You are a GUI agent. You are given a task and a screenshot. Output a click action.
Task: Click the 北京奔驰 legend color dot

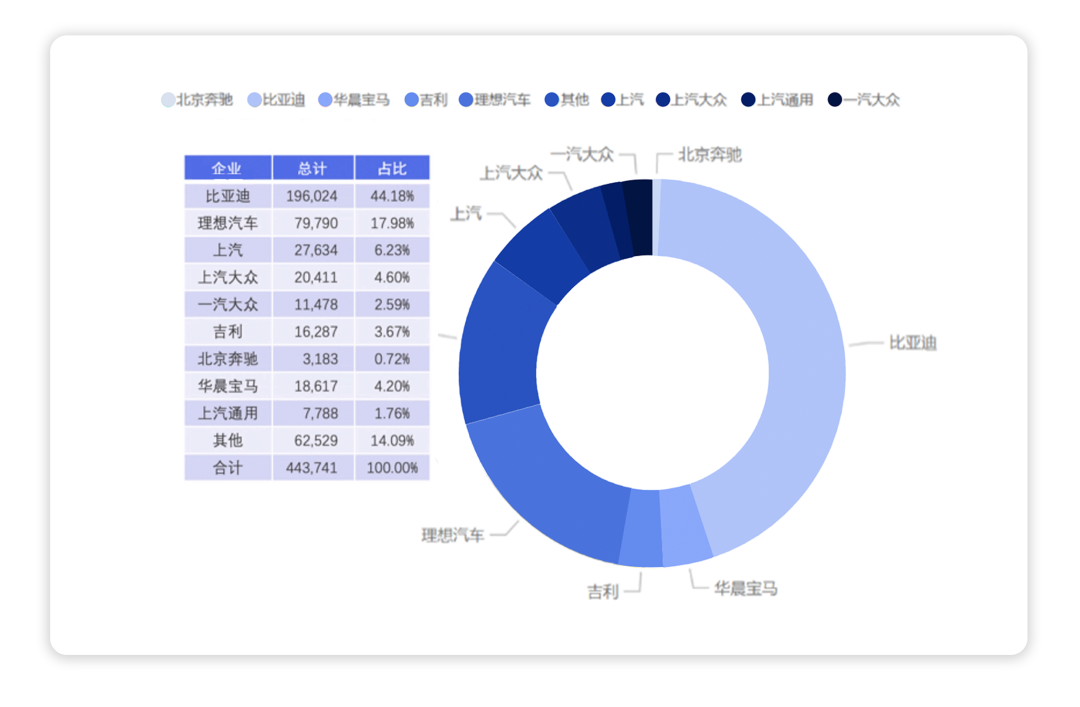[x=168, y=100]
